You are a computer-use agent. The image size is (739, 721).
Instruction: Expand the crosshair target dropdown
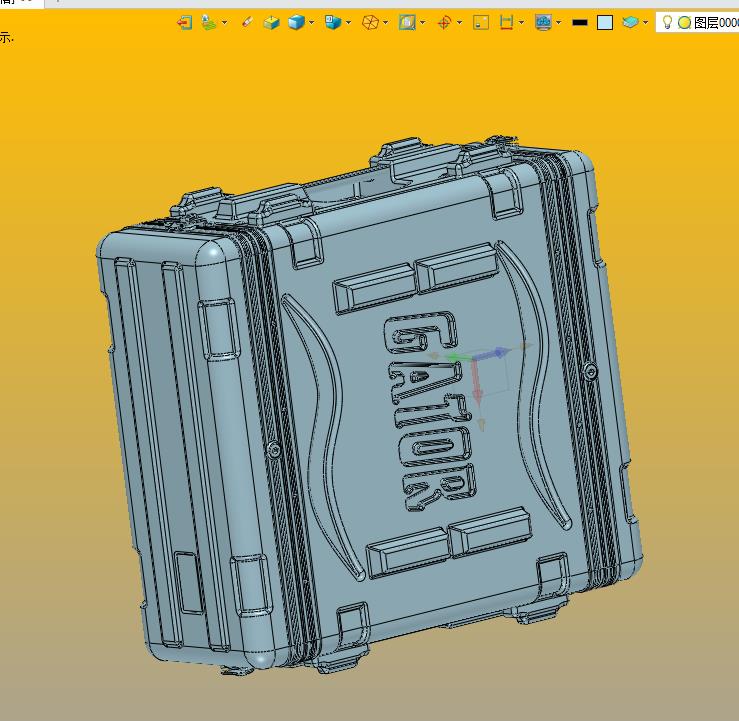[x=460, y=22]
